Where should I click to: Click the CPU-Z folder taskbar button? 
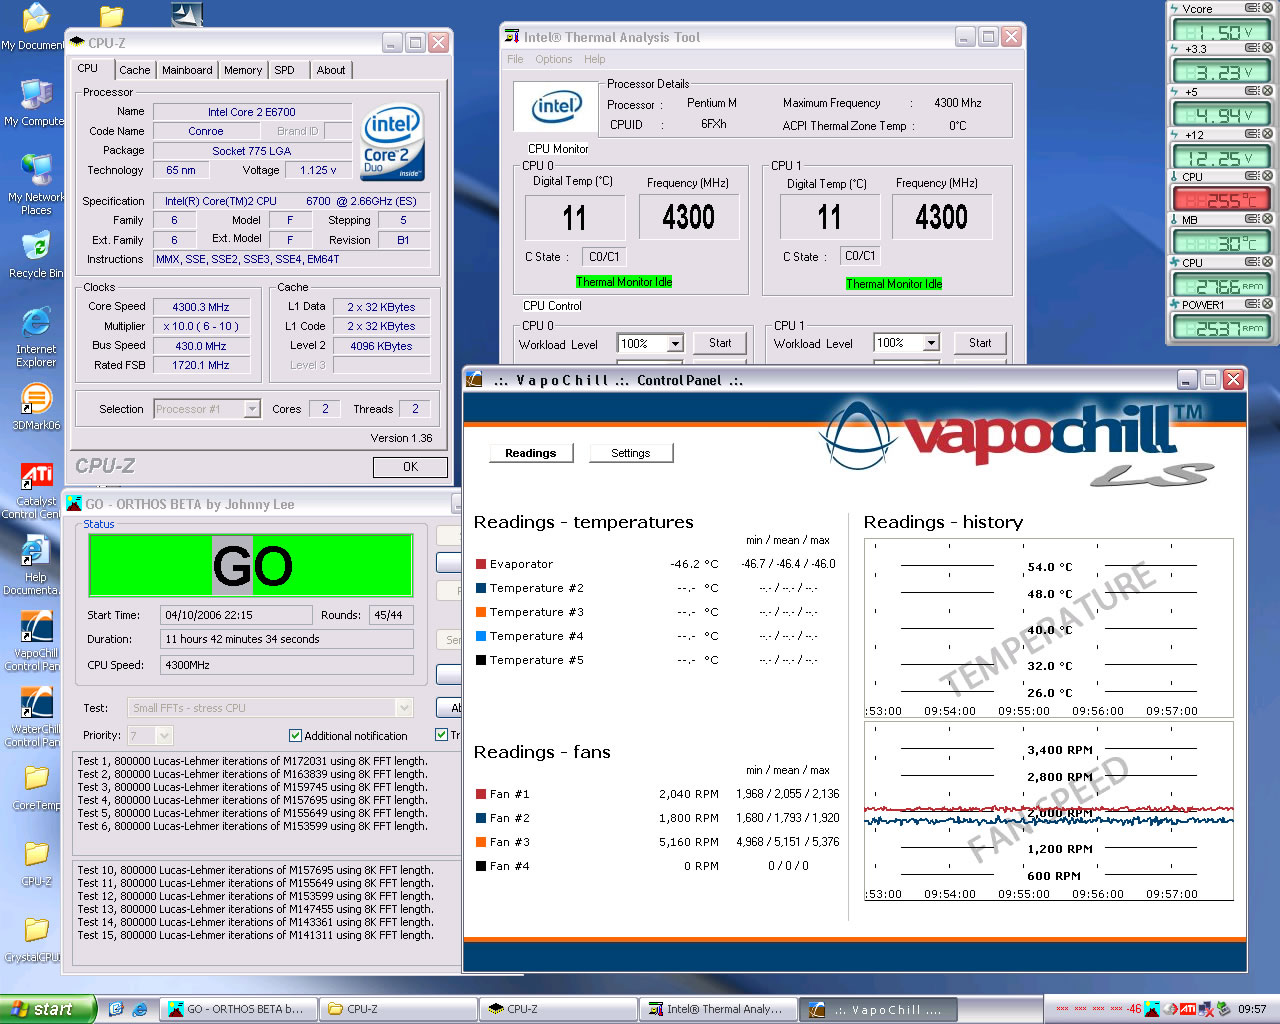(x=400, y=1009)
